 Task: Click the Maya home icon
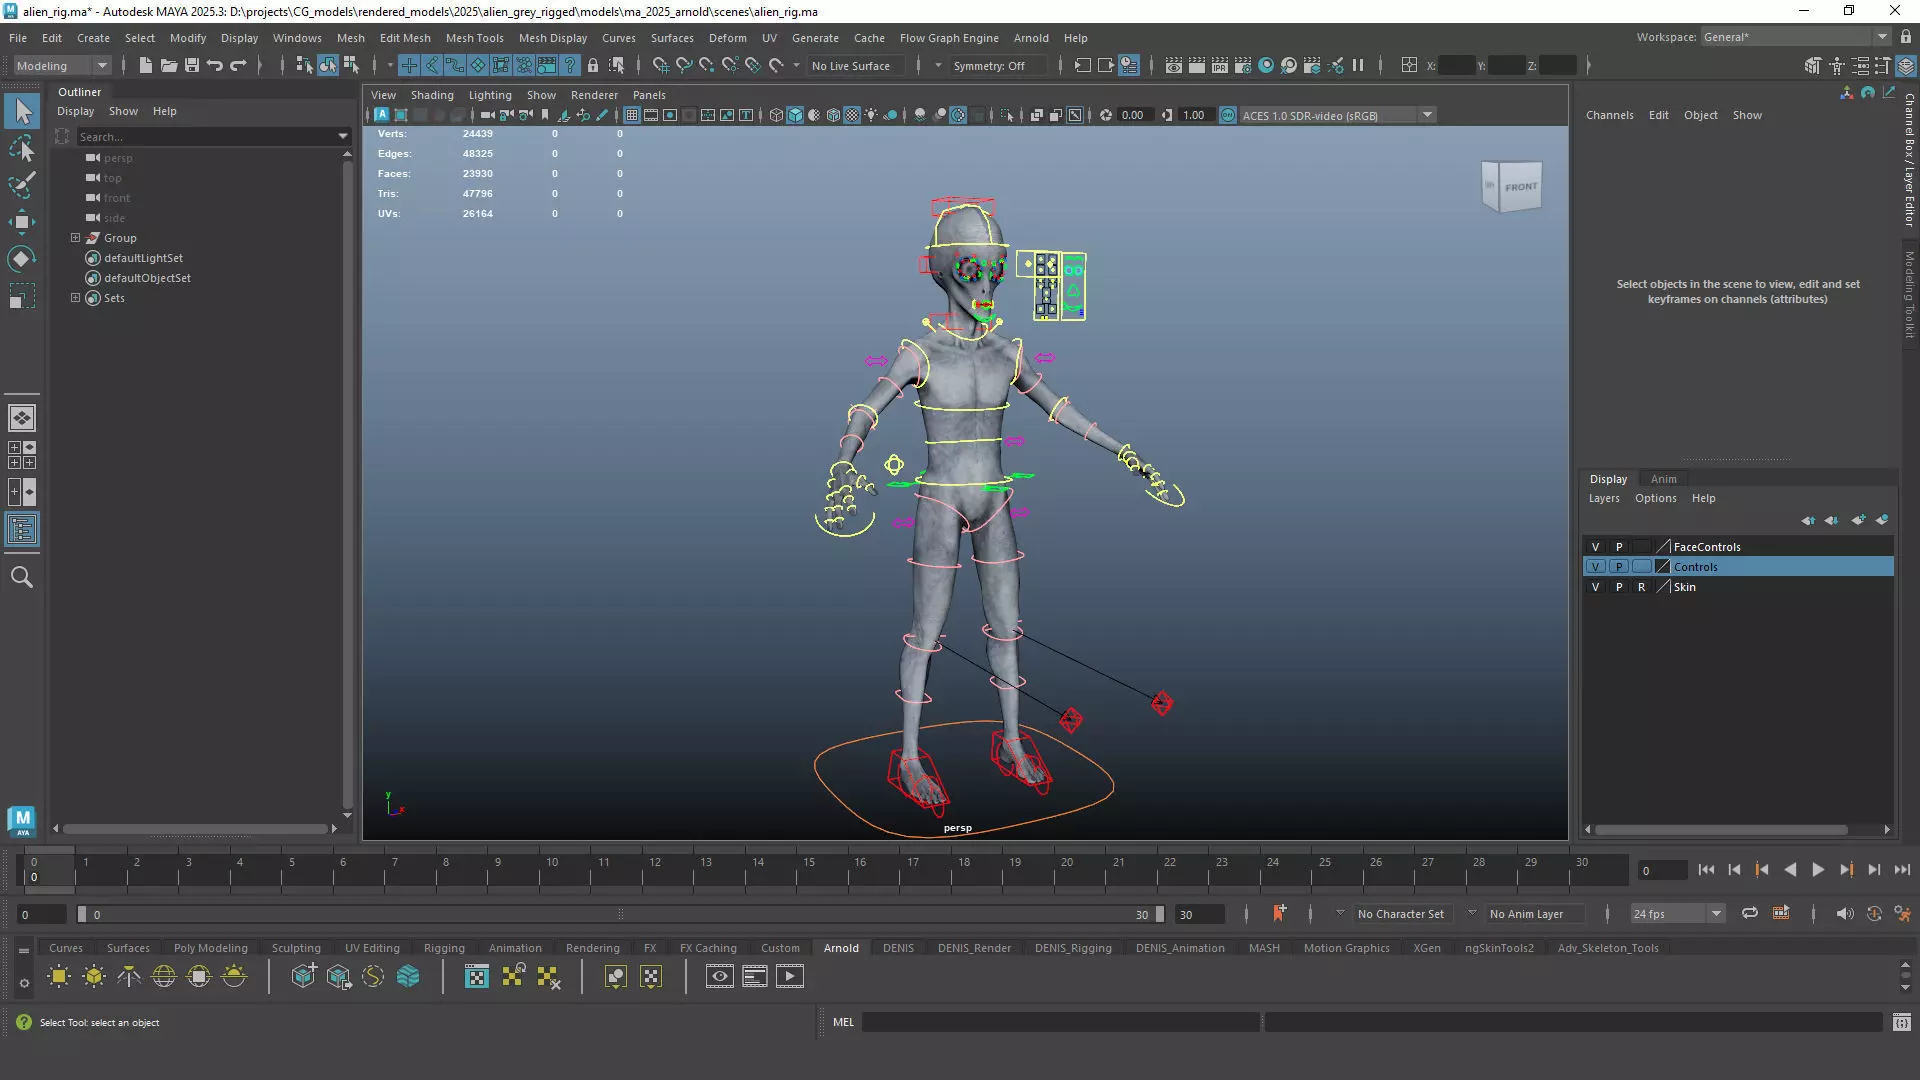[22, 821]
